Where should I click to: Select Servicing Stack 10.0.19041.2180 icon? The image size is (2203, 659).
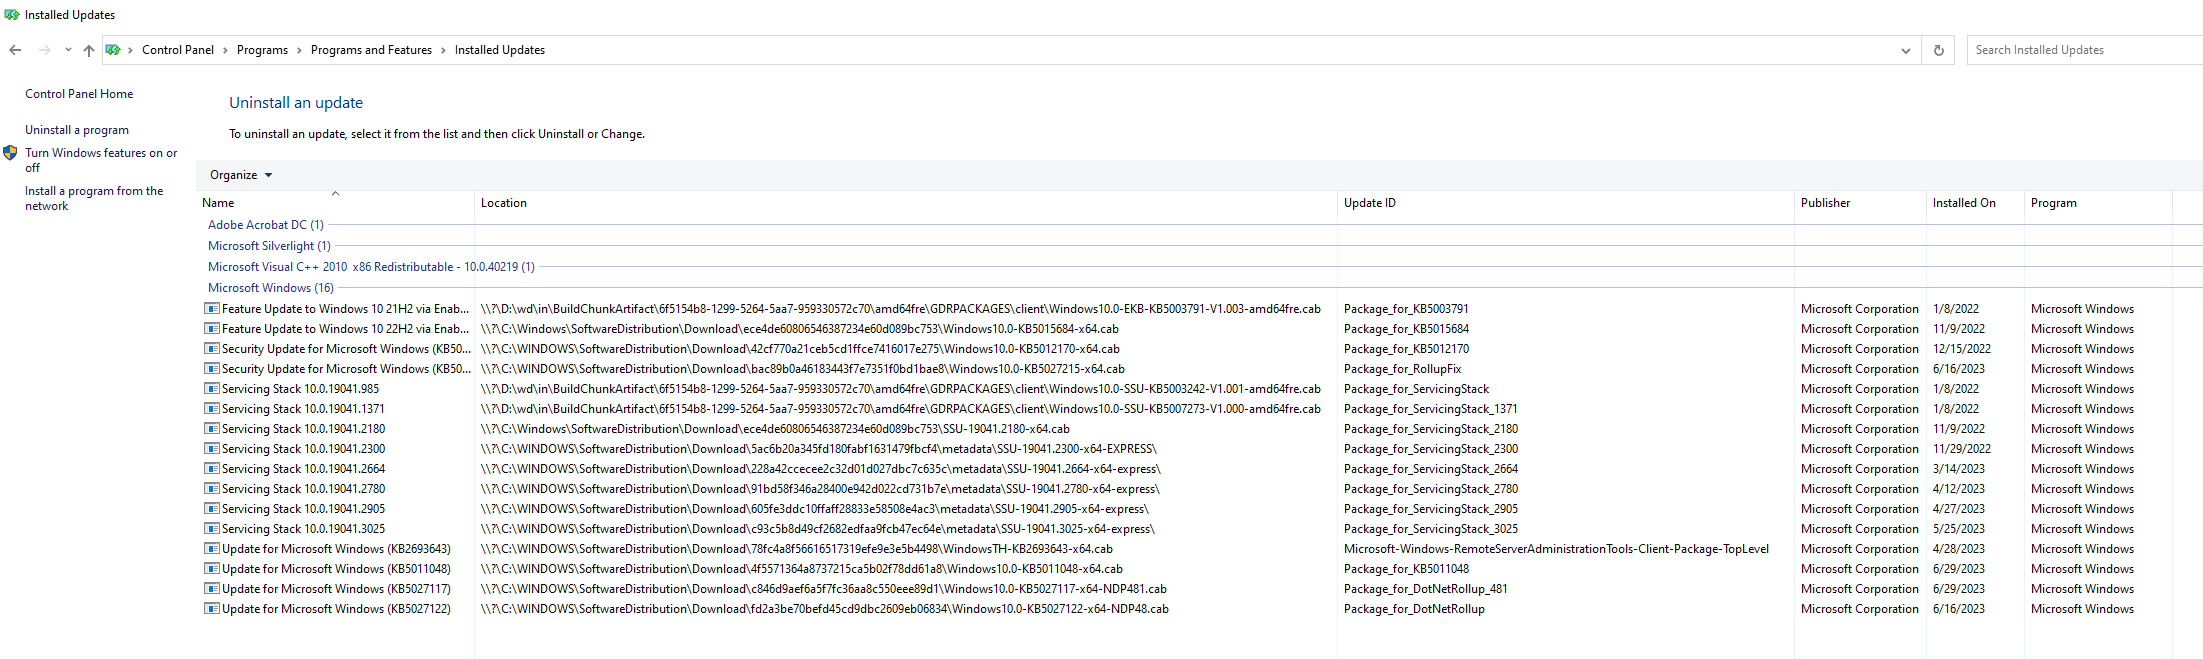(212, 429)
